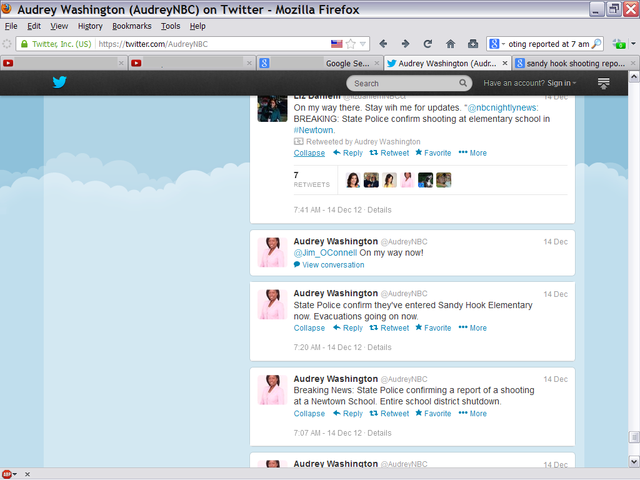
Task: Favorite Liz Dahlem's retweeted tweet
Action: 433,153
